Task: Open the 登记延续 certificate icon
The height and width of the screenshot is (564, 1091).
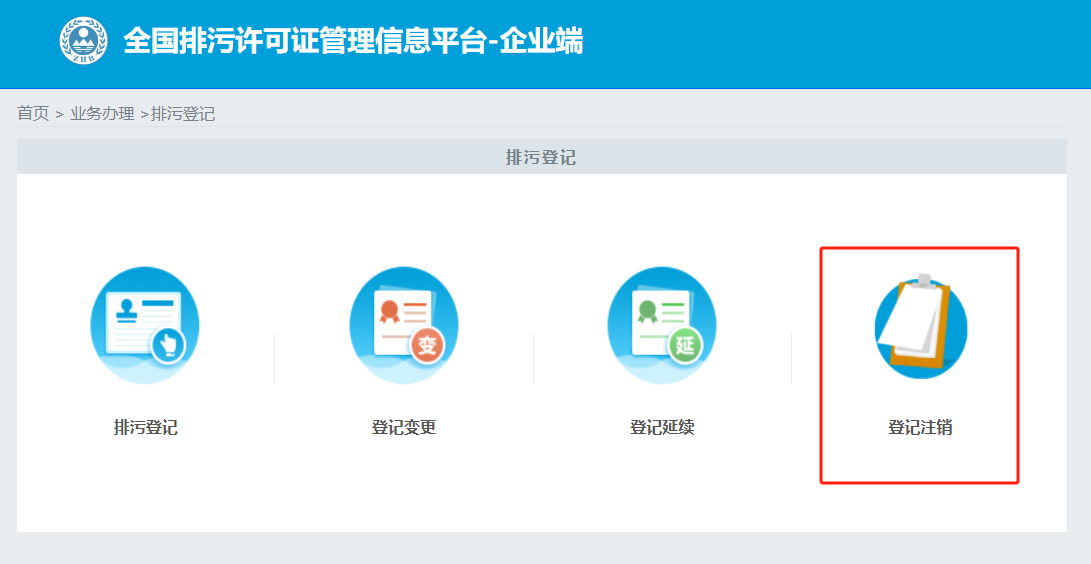Action: click(661, 324)
